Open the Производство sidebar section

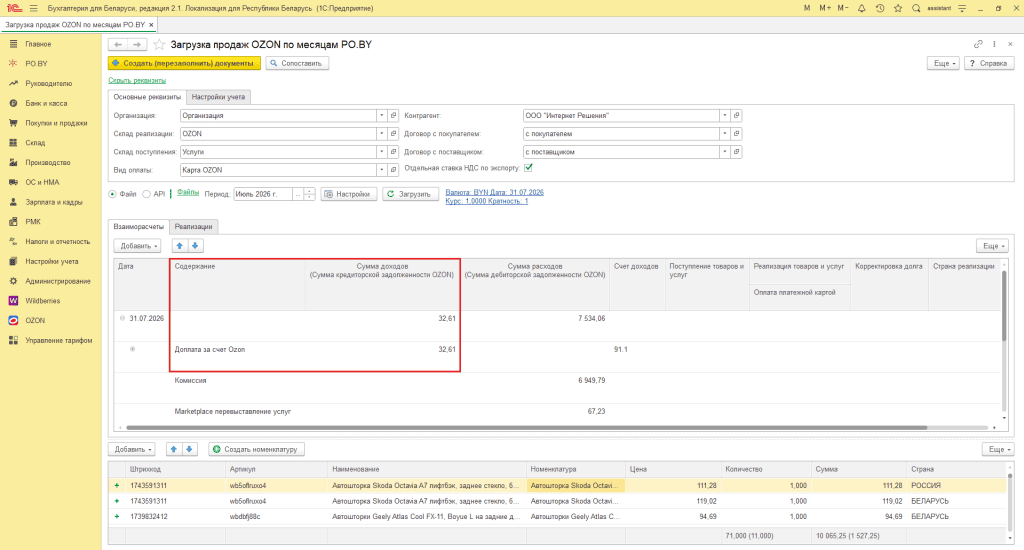48,162
